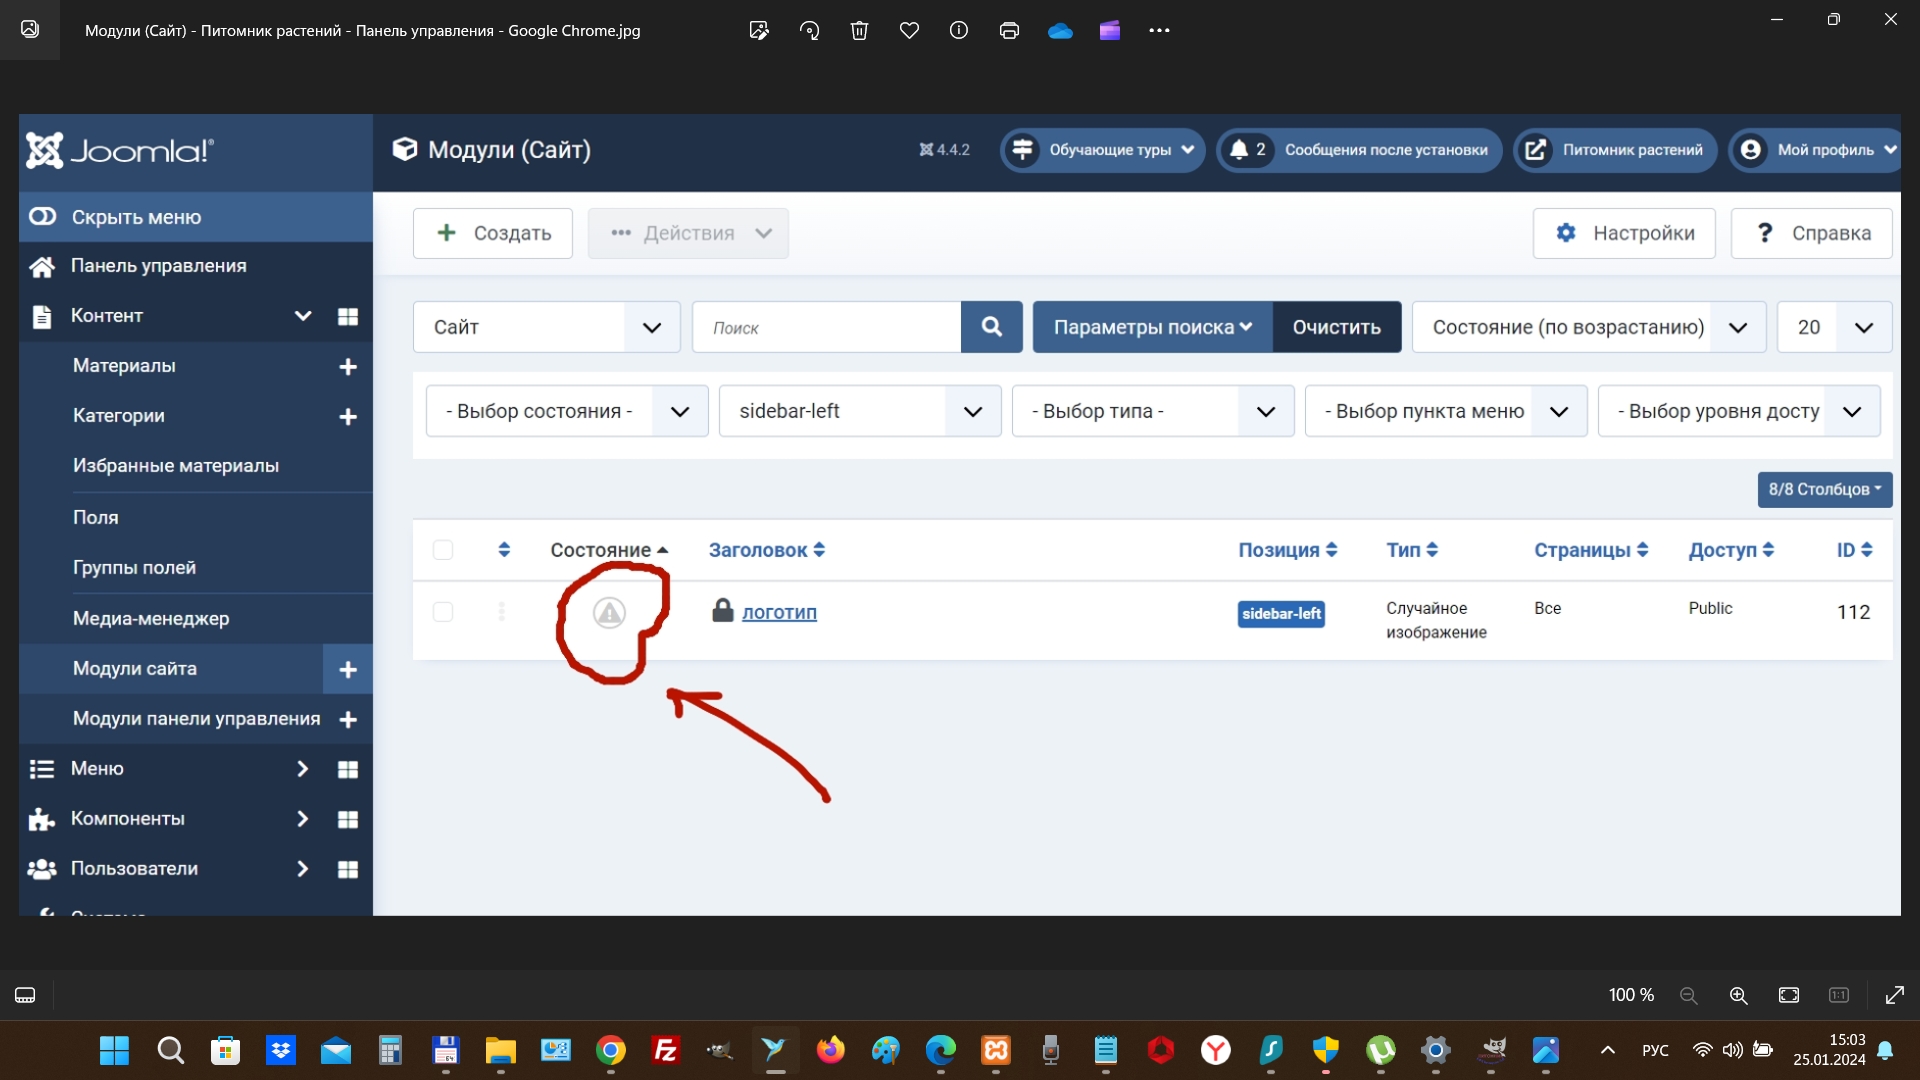Image resolution: width=1920 pixels, height=1080 pixels.
Task: Toggle Скрыть меню sidebar switch
Action: coord(43,217)
